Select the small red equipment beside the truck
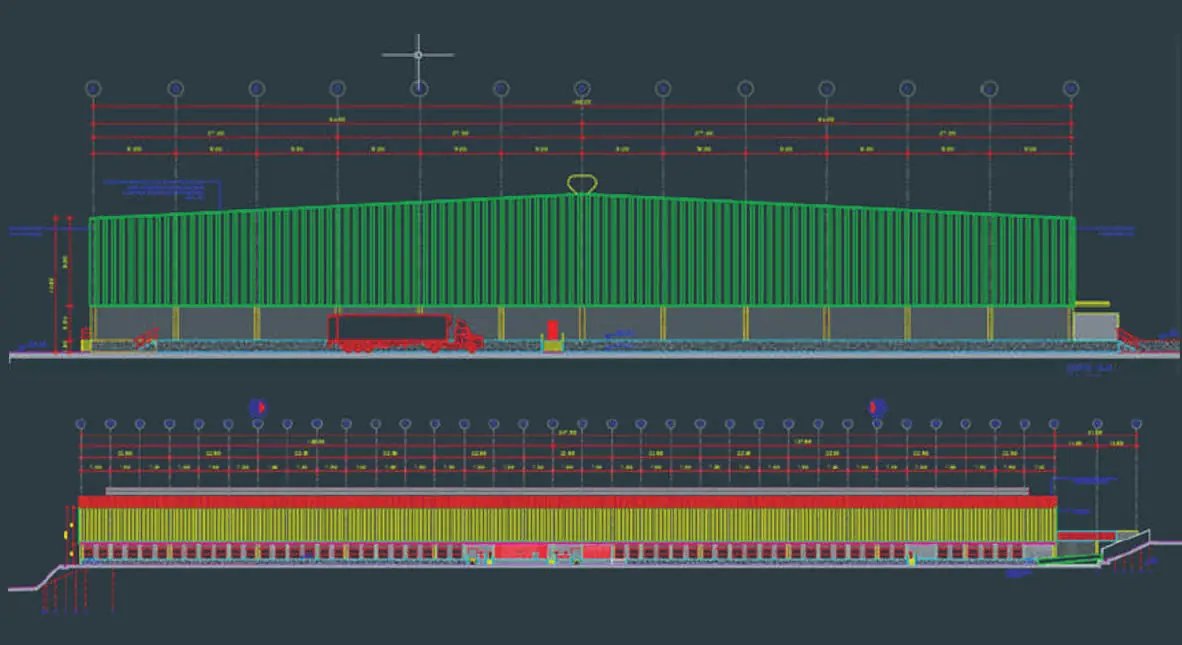Image resolution: width=1182 pixels, height=645 pixels. (552, 330)
